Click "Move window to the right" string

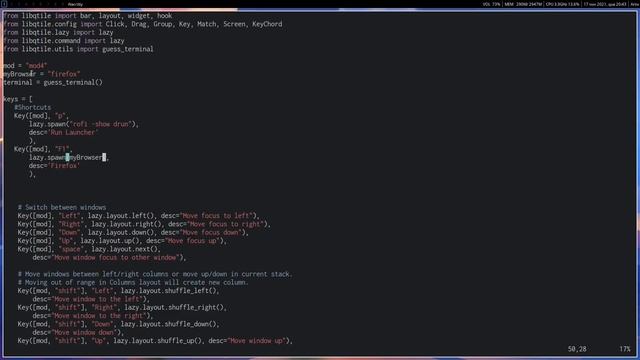(98, 316)
